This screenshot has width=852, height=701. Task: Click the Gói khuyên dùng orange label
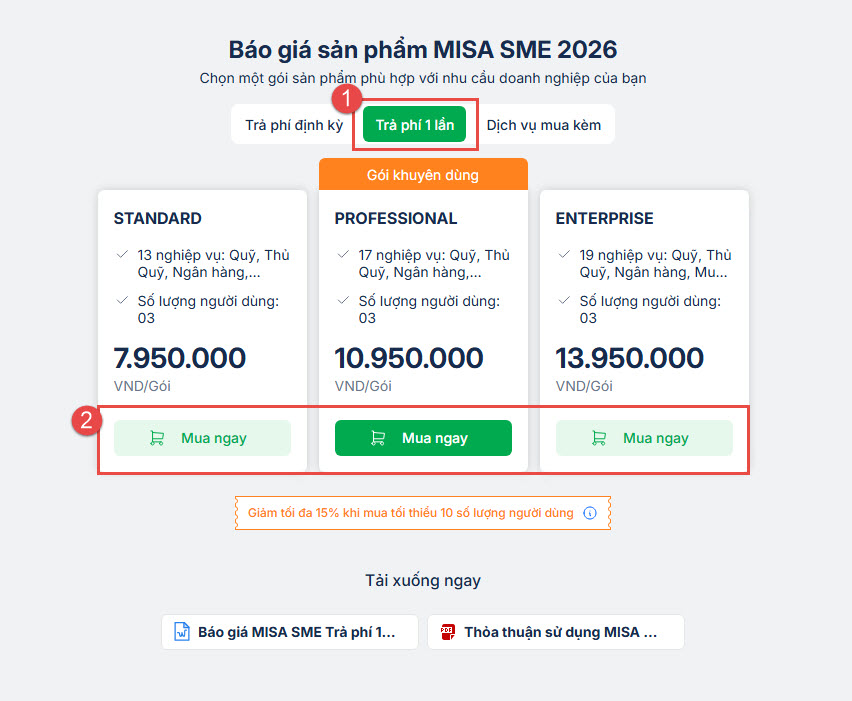point(423,175)
